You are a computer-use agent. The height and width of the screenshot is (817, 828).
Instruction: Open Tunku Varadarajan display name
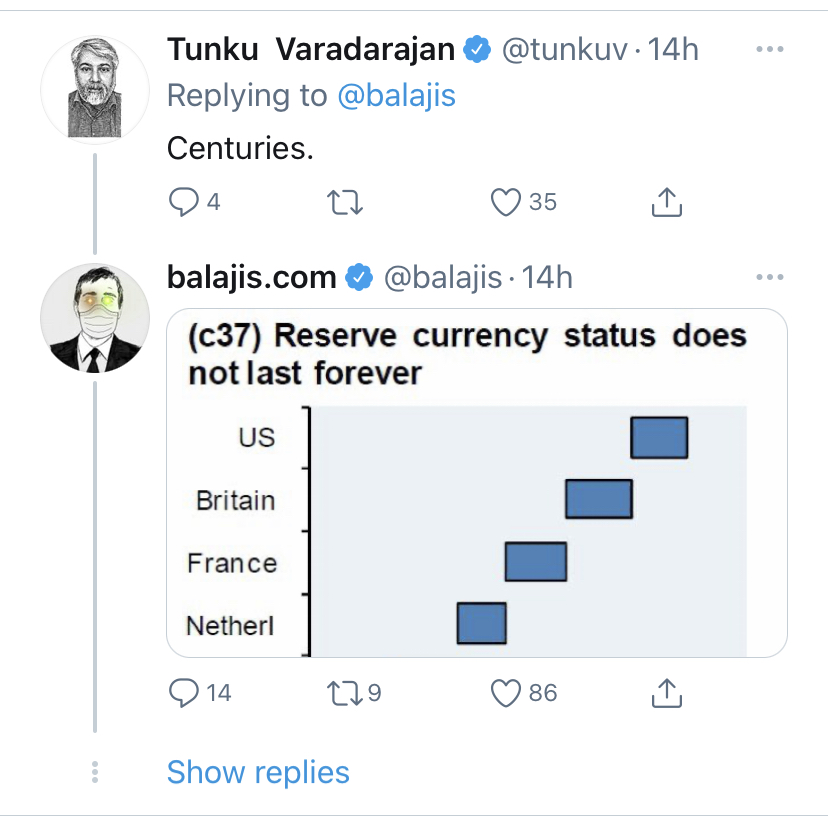point(311,50)
